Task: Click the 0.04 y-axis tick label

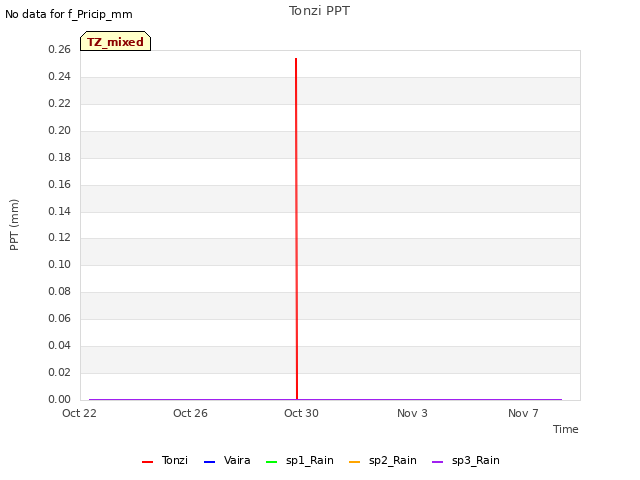Action: pos(59,345)
